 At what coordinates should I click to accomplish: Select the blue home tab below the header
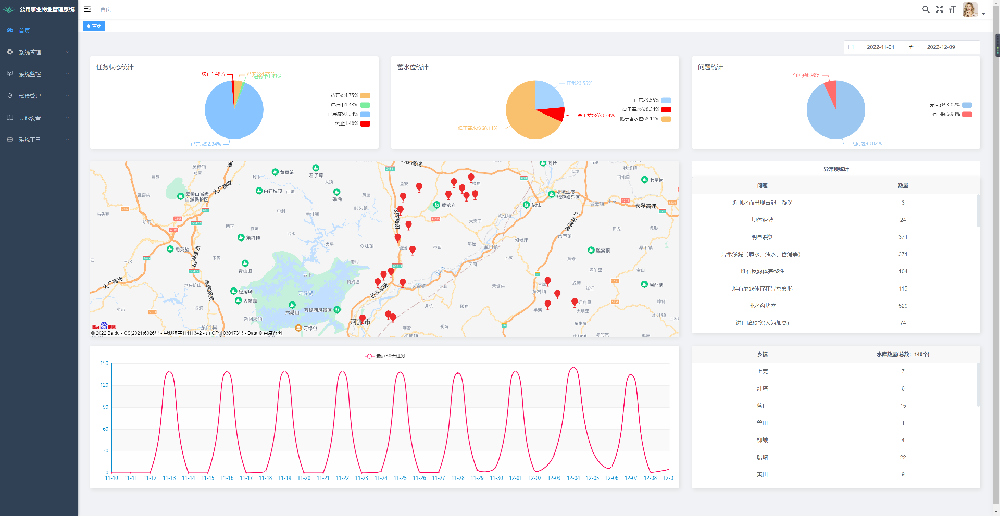[94, 26]
